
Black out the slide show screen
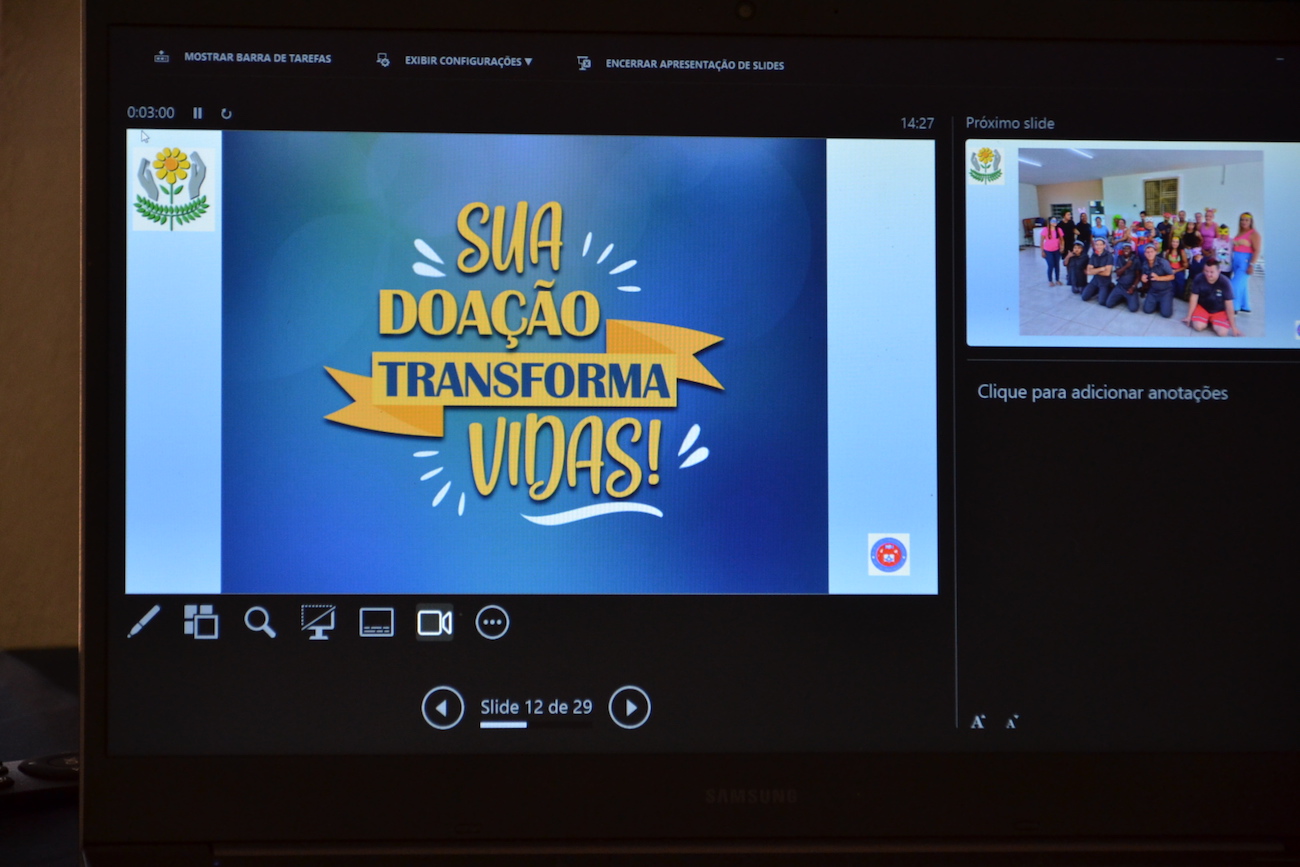coord(318,622)
